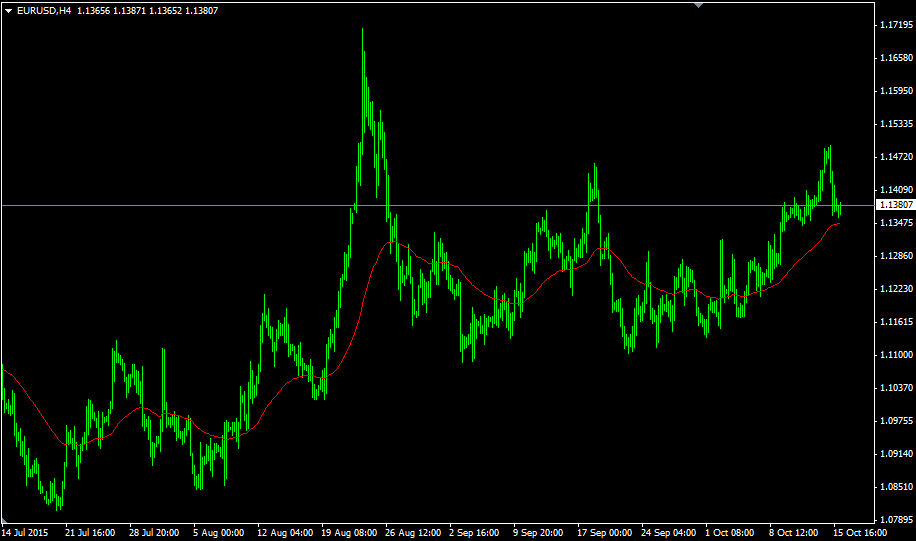This screenshot has width=916, height=541.
Task: Click the current price tag 1.13807 on axis
Action: coord(896,204)
